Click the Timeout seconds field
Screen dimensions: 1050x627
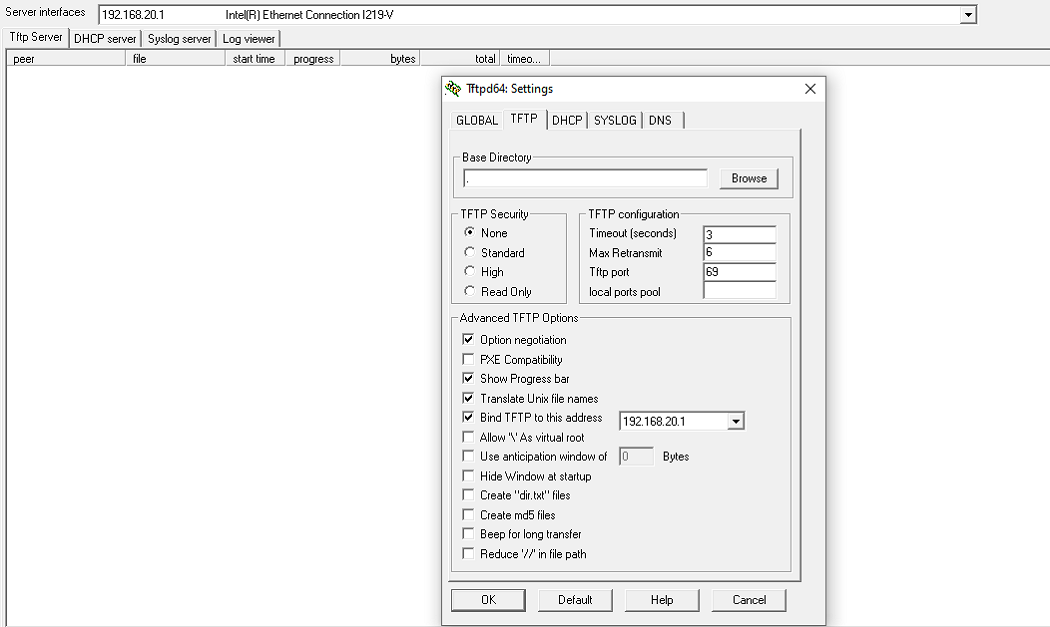click(x=739, y=234)
